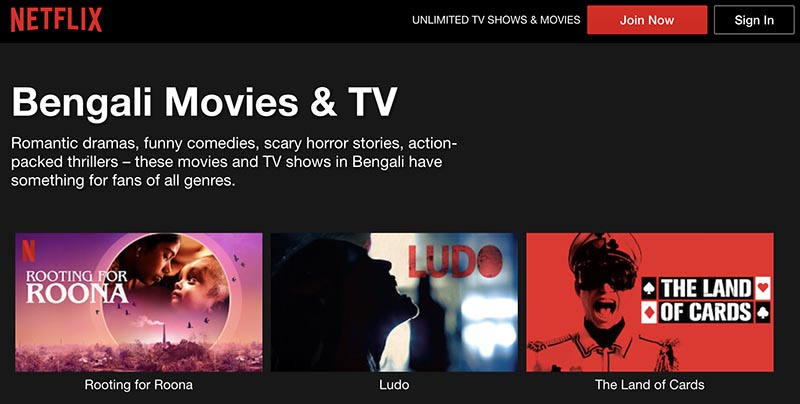This screenshot has width=800, height=404.
Task: Click the red Join Now button
Action: point(647,20)
